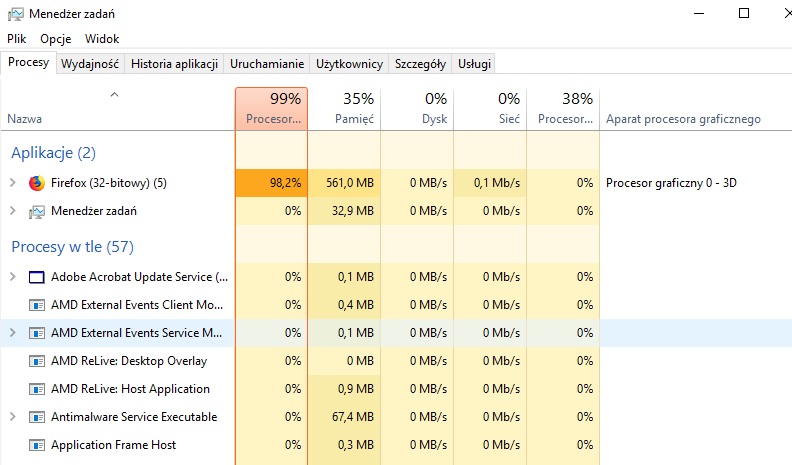Select AMD ReLive: Host Application row
This screenshot has width=792, height=465.
[396, 389]
